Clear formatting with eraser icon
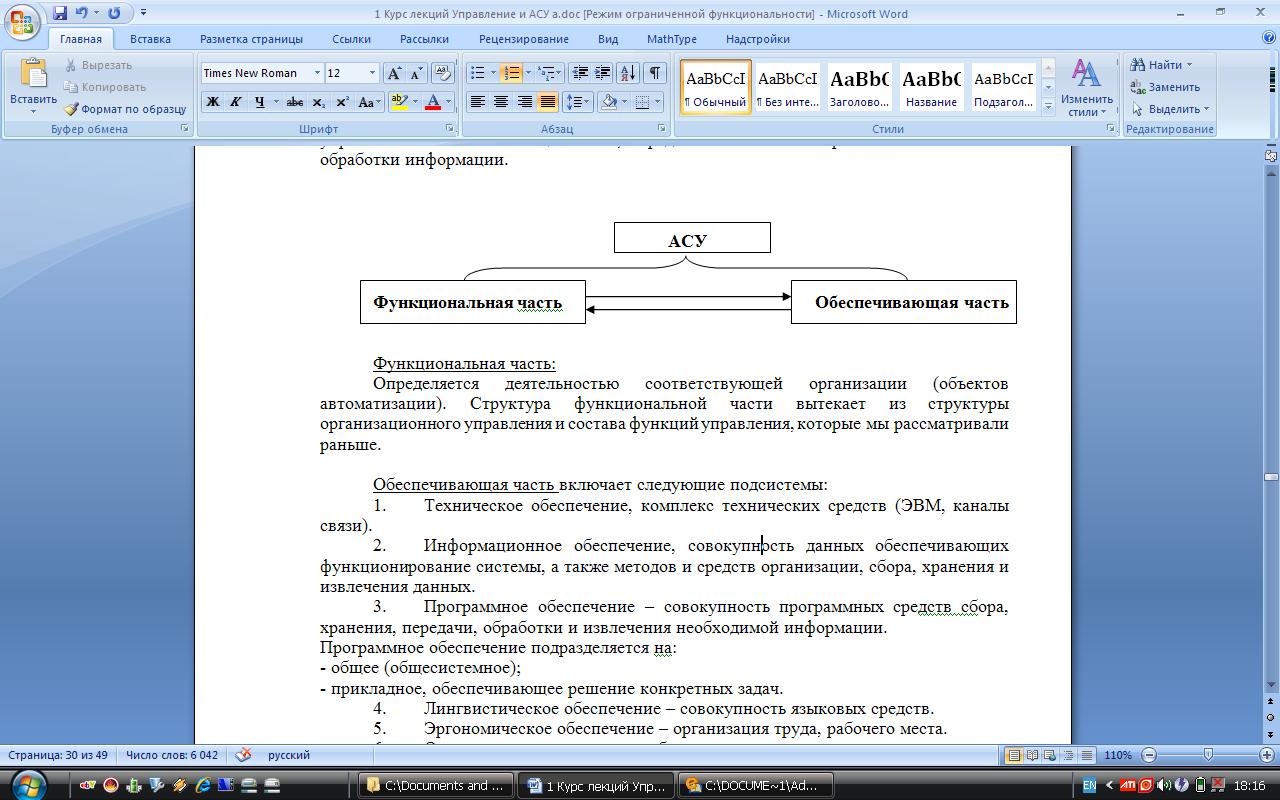 point(444,73)
